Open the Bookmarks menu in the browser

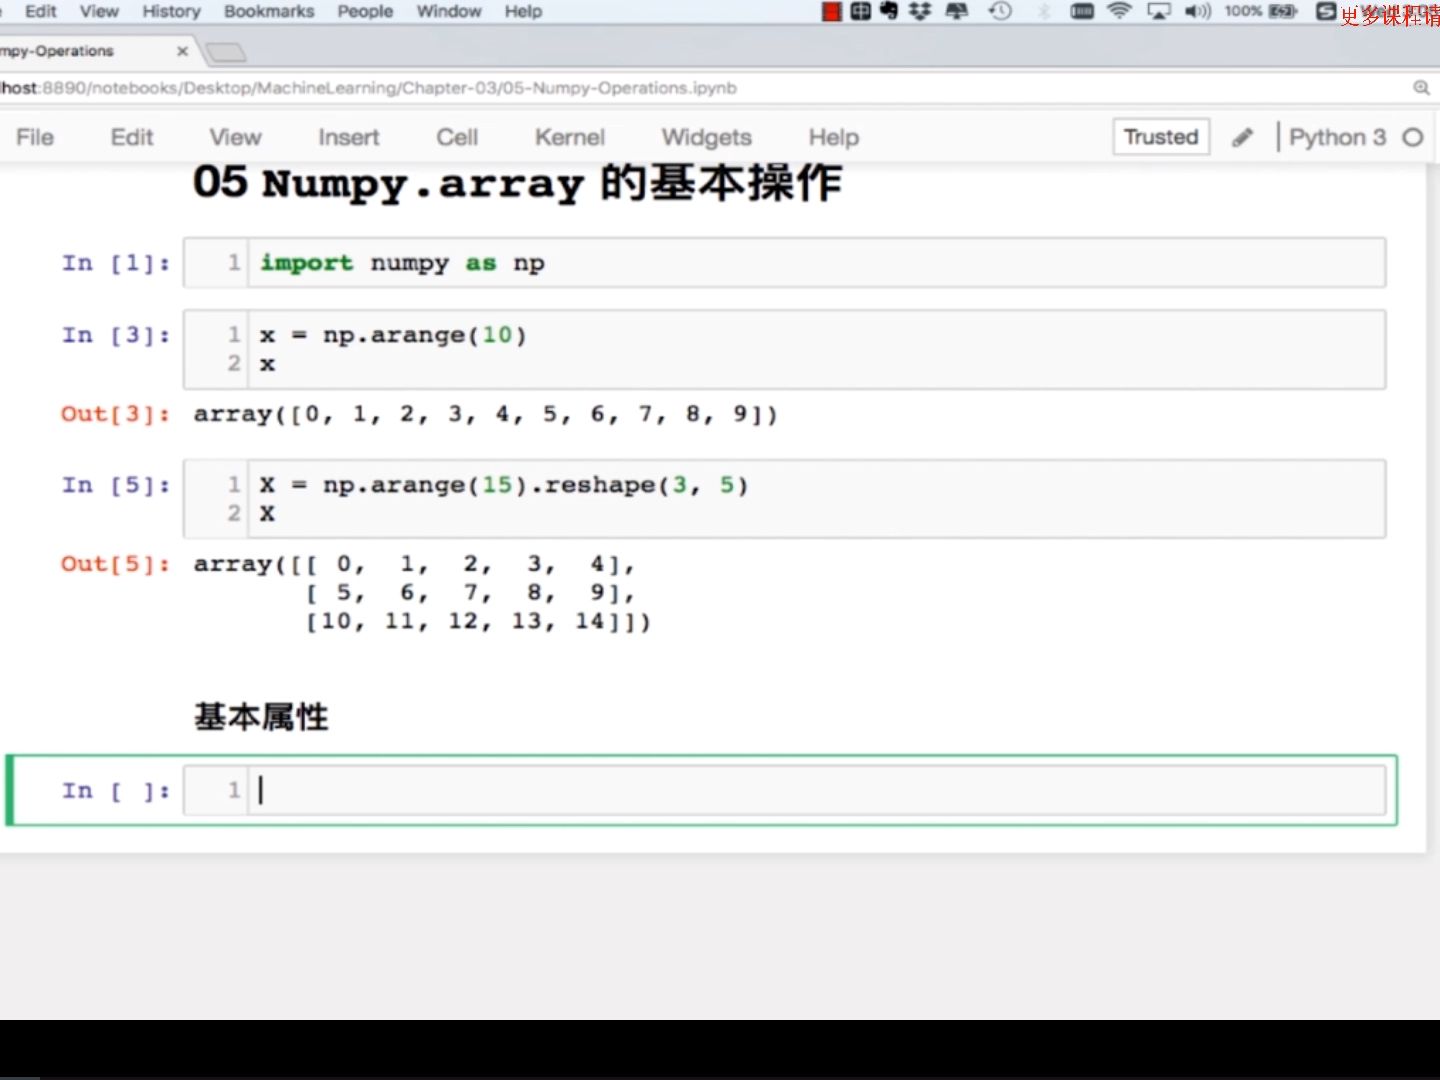(268, 11)
